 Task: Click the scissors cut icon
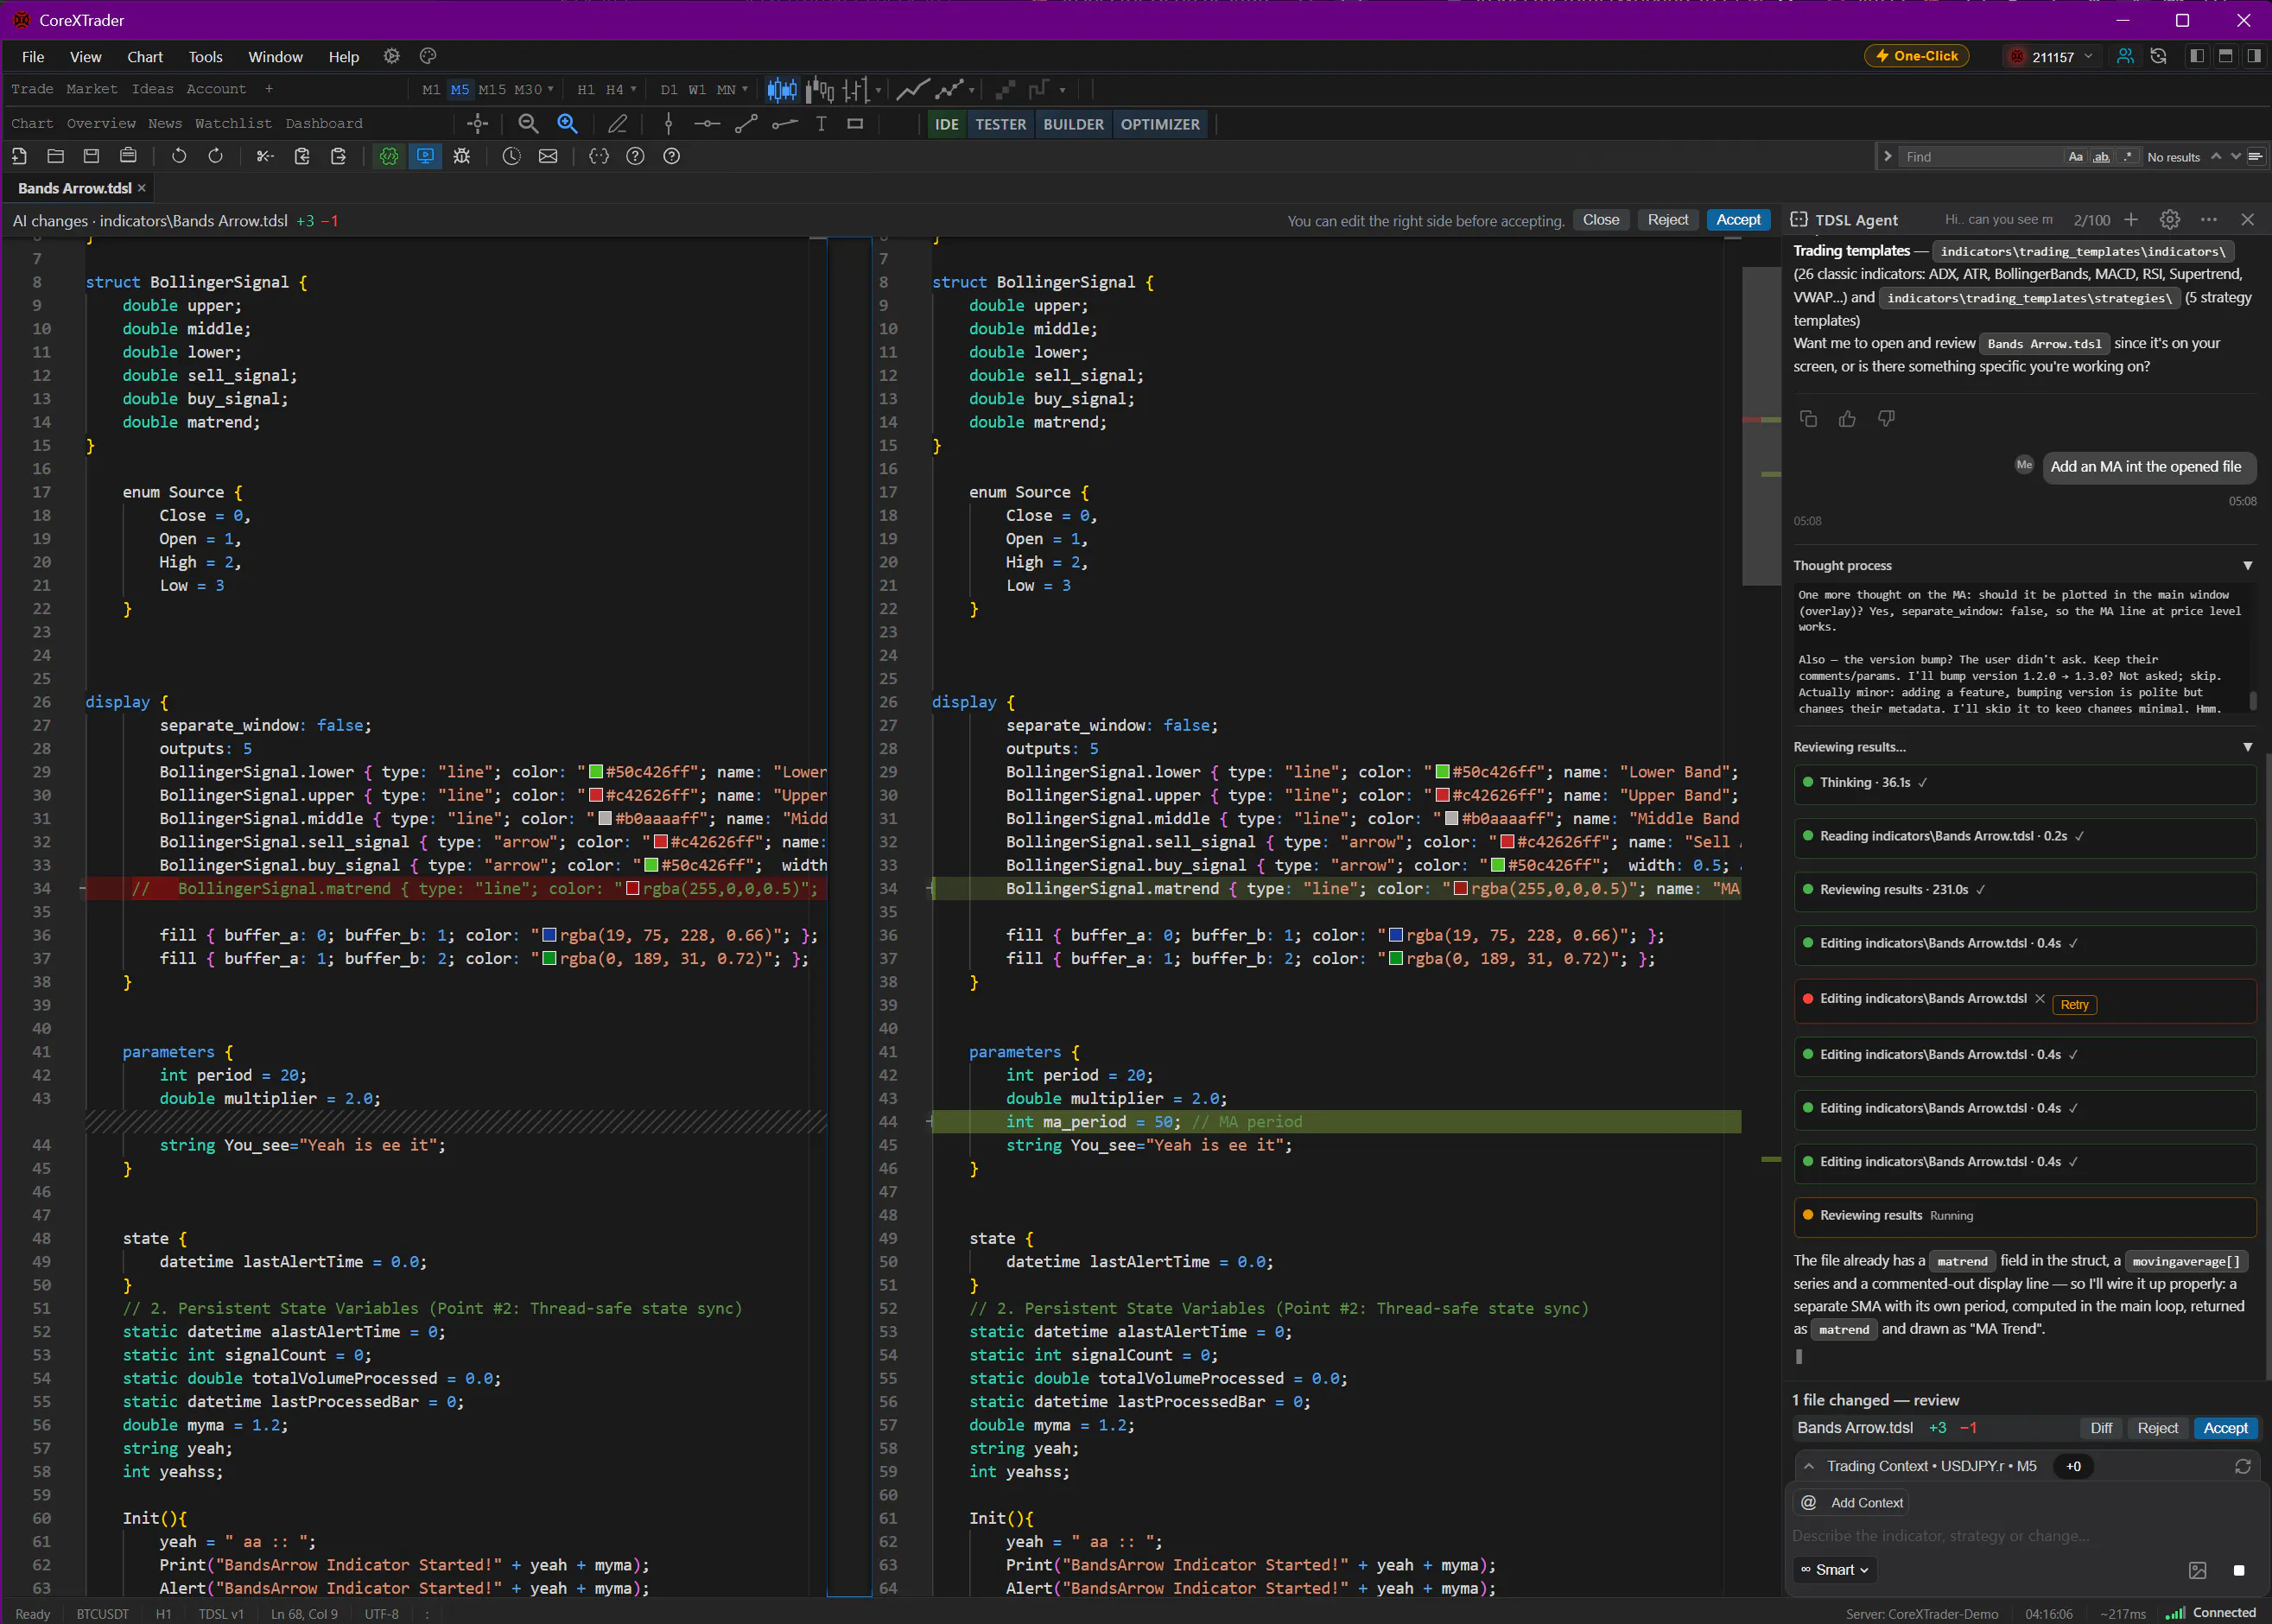(264, 157)
